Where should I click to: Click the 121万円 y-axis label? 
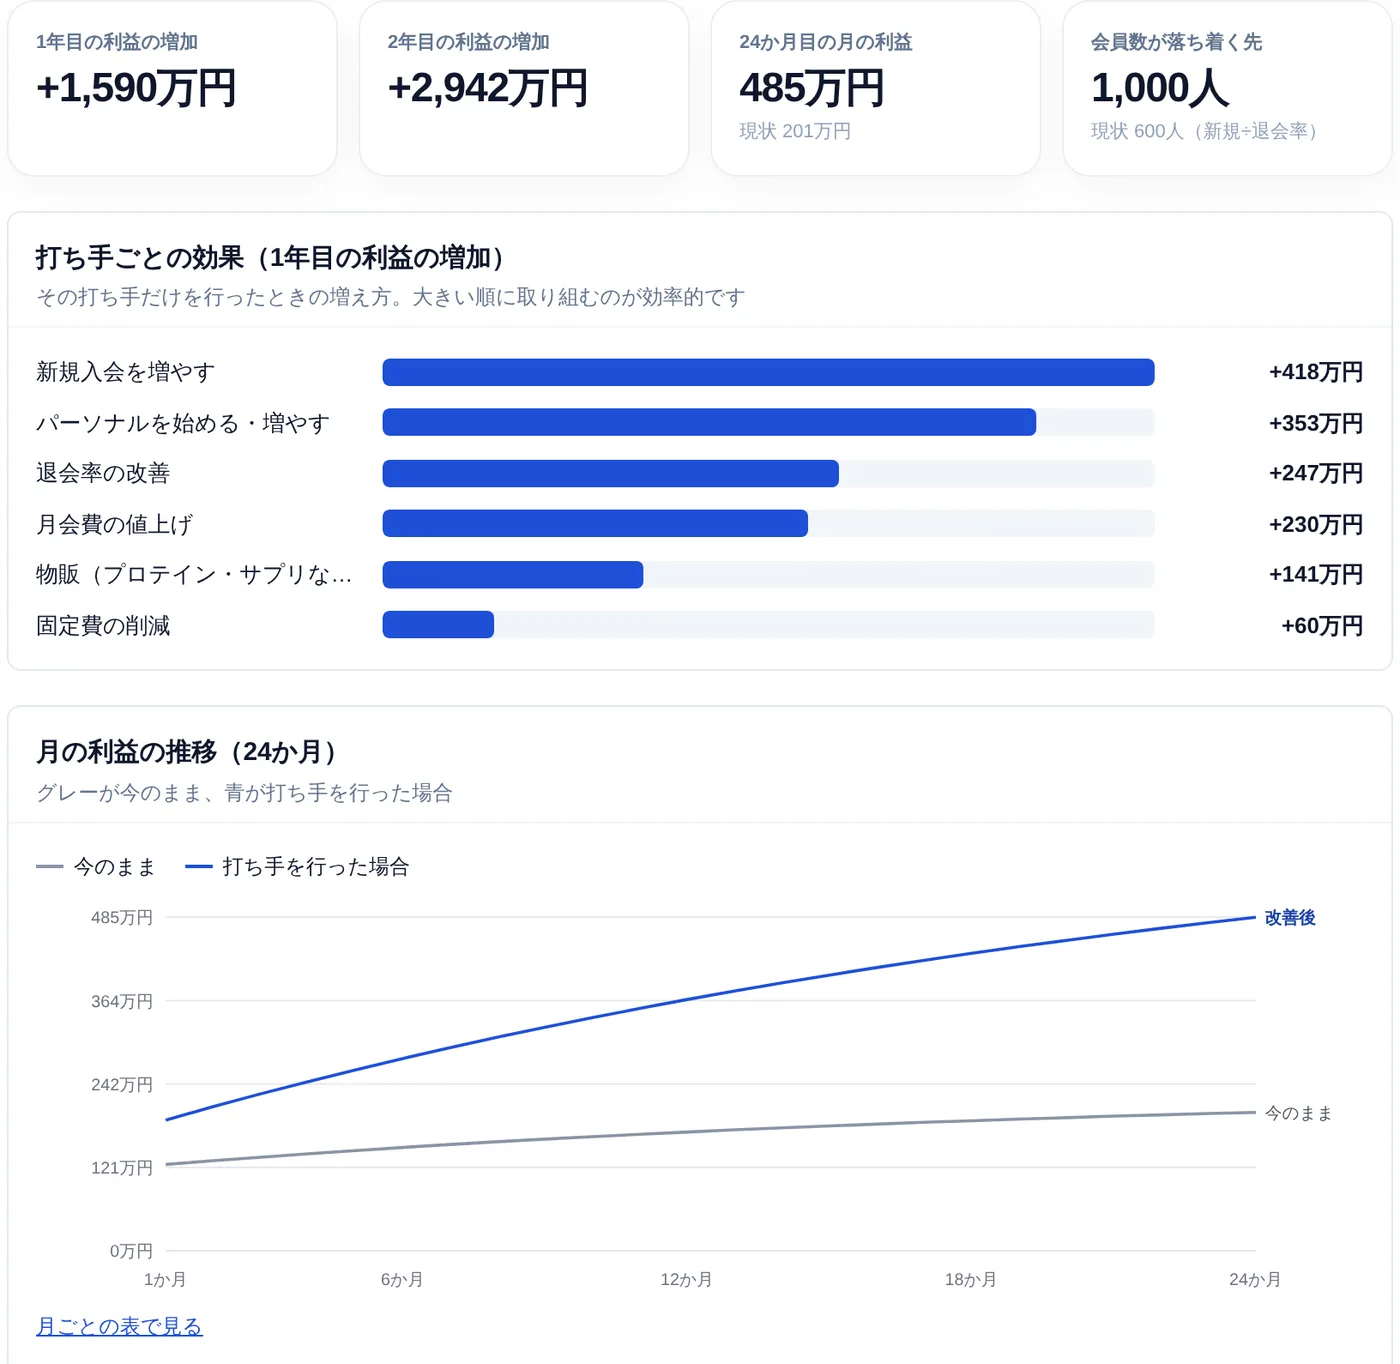122,1167
